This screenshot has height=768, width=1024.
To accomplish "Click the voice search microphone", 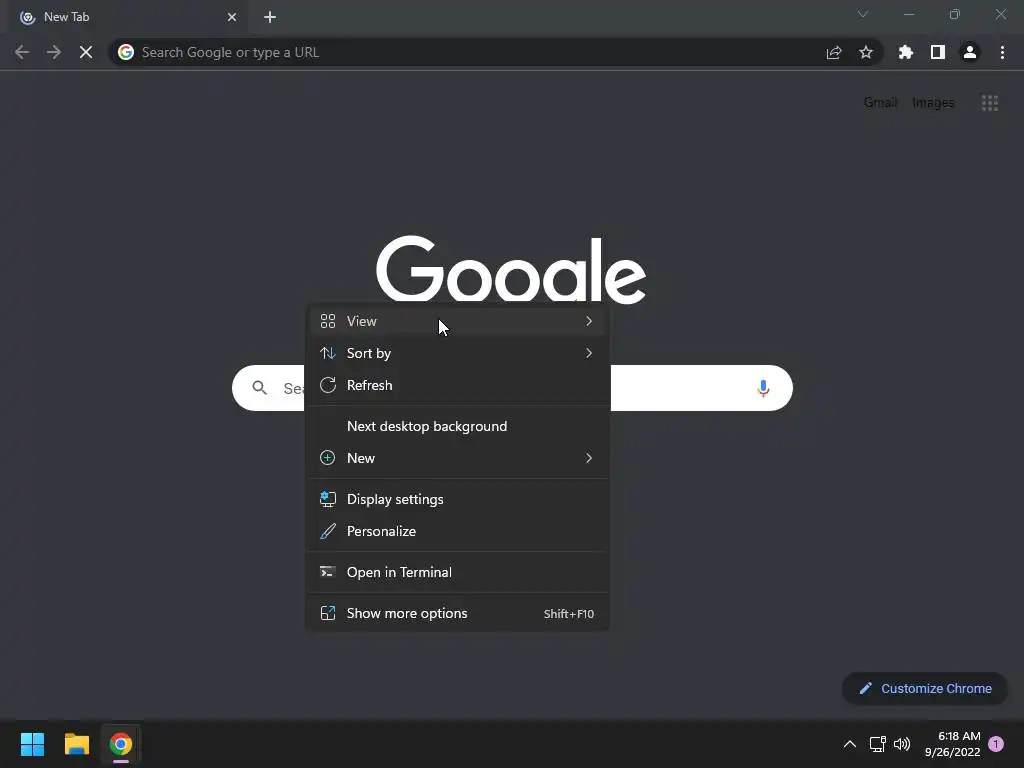I will pyautogui.click(x=763, y=388).
